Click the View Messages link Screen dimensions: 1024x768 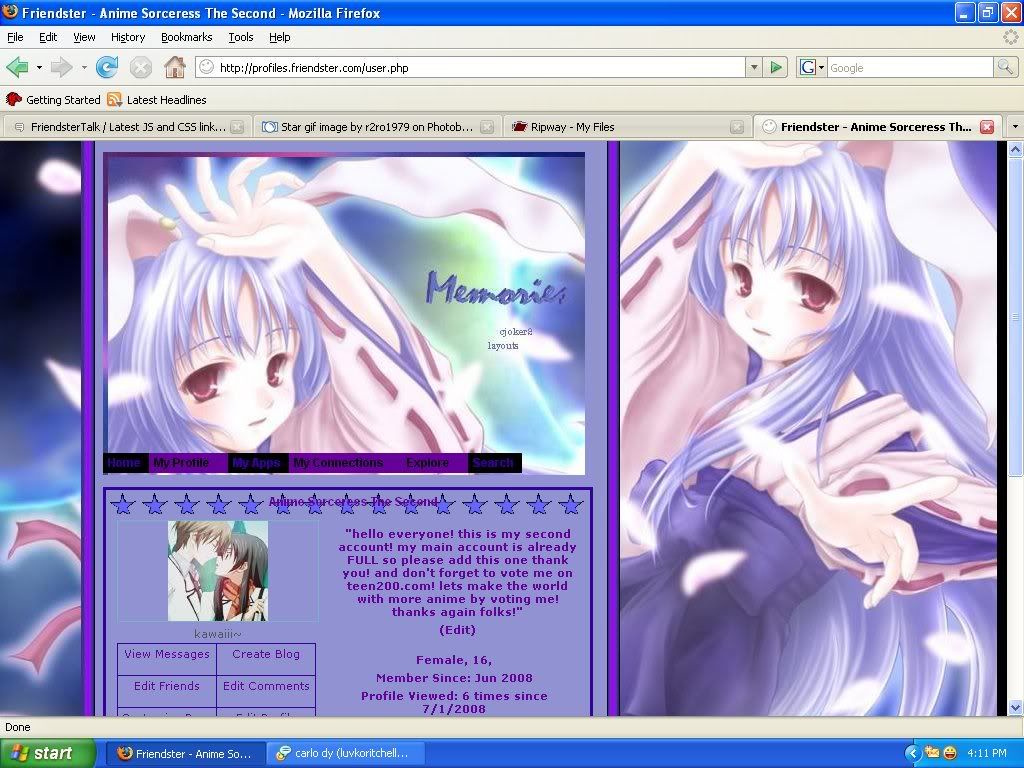167,655
